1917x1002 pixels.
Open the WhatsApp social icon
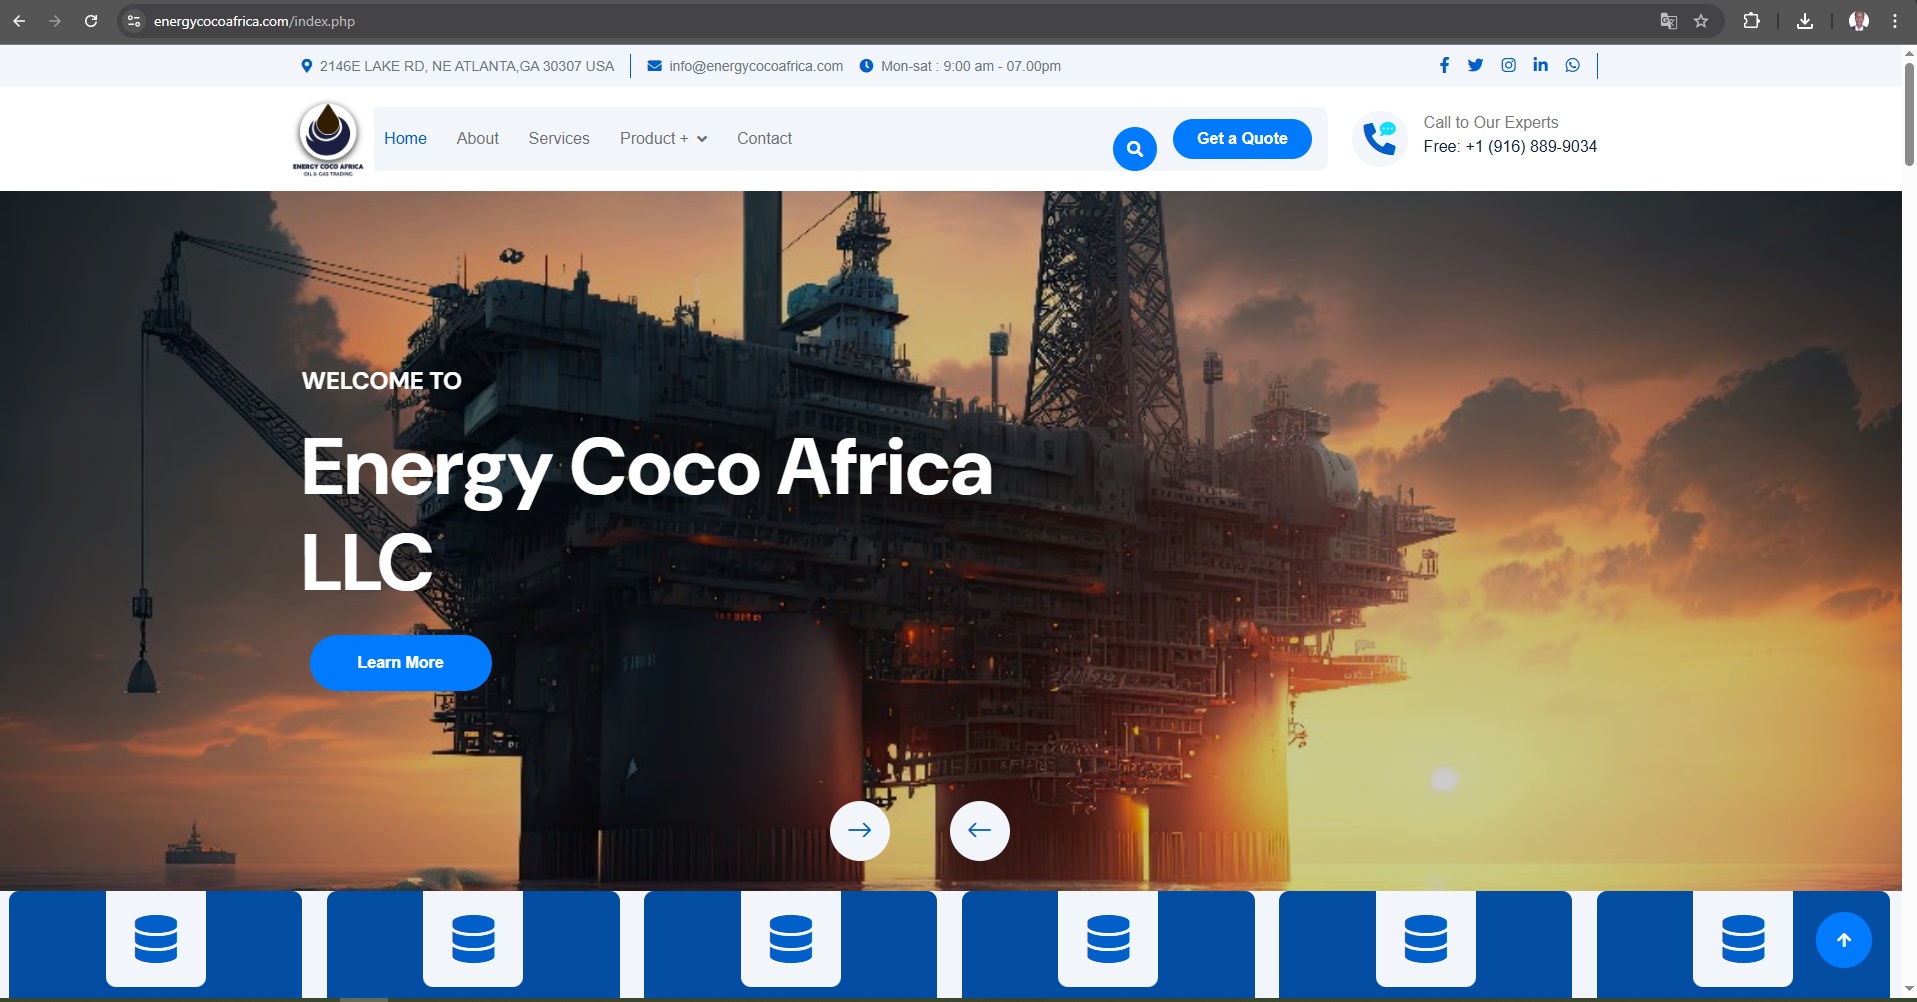1573,65
